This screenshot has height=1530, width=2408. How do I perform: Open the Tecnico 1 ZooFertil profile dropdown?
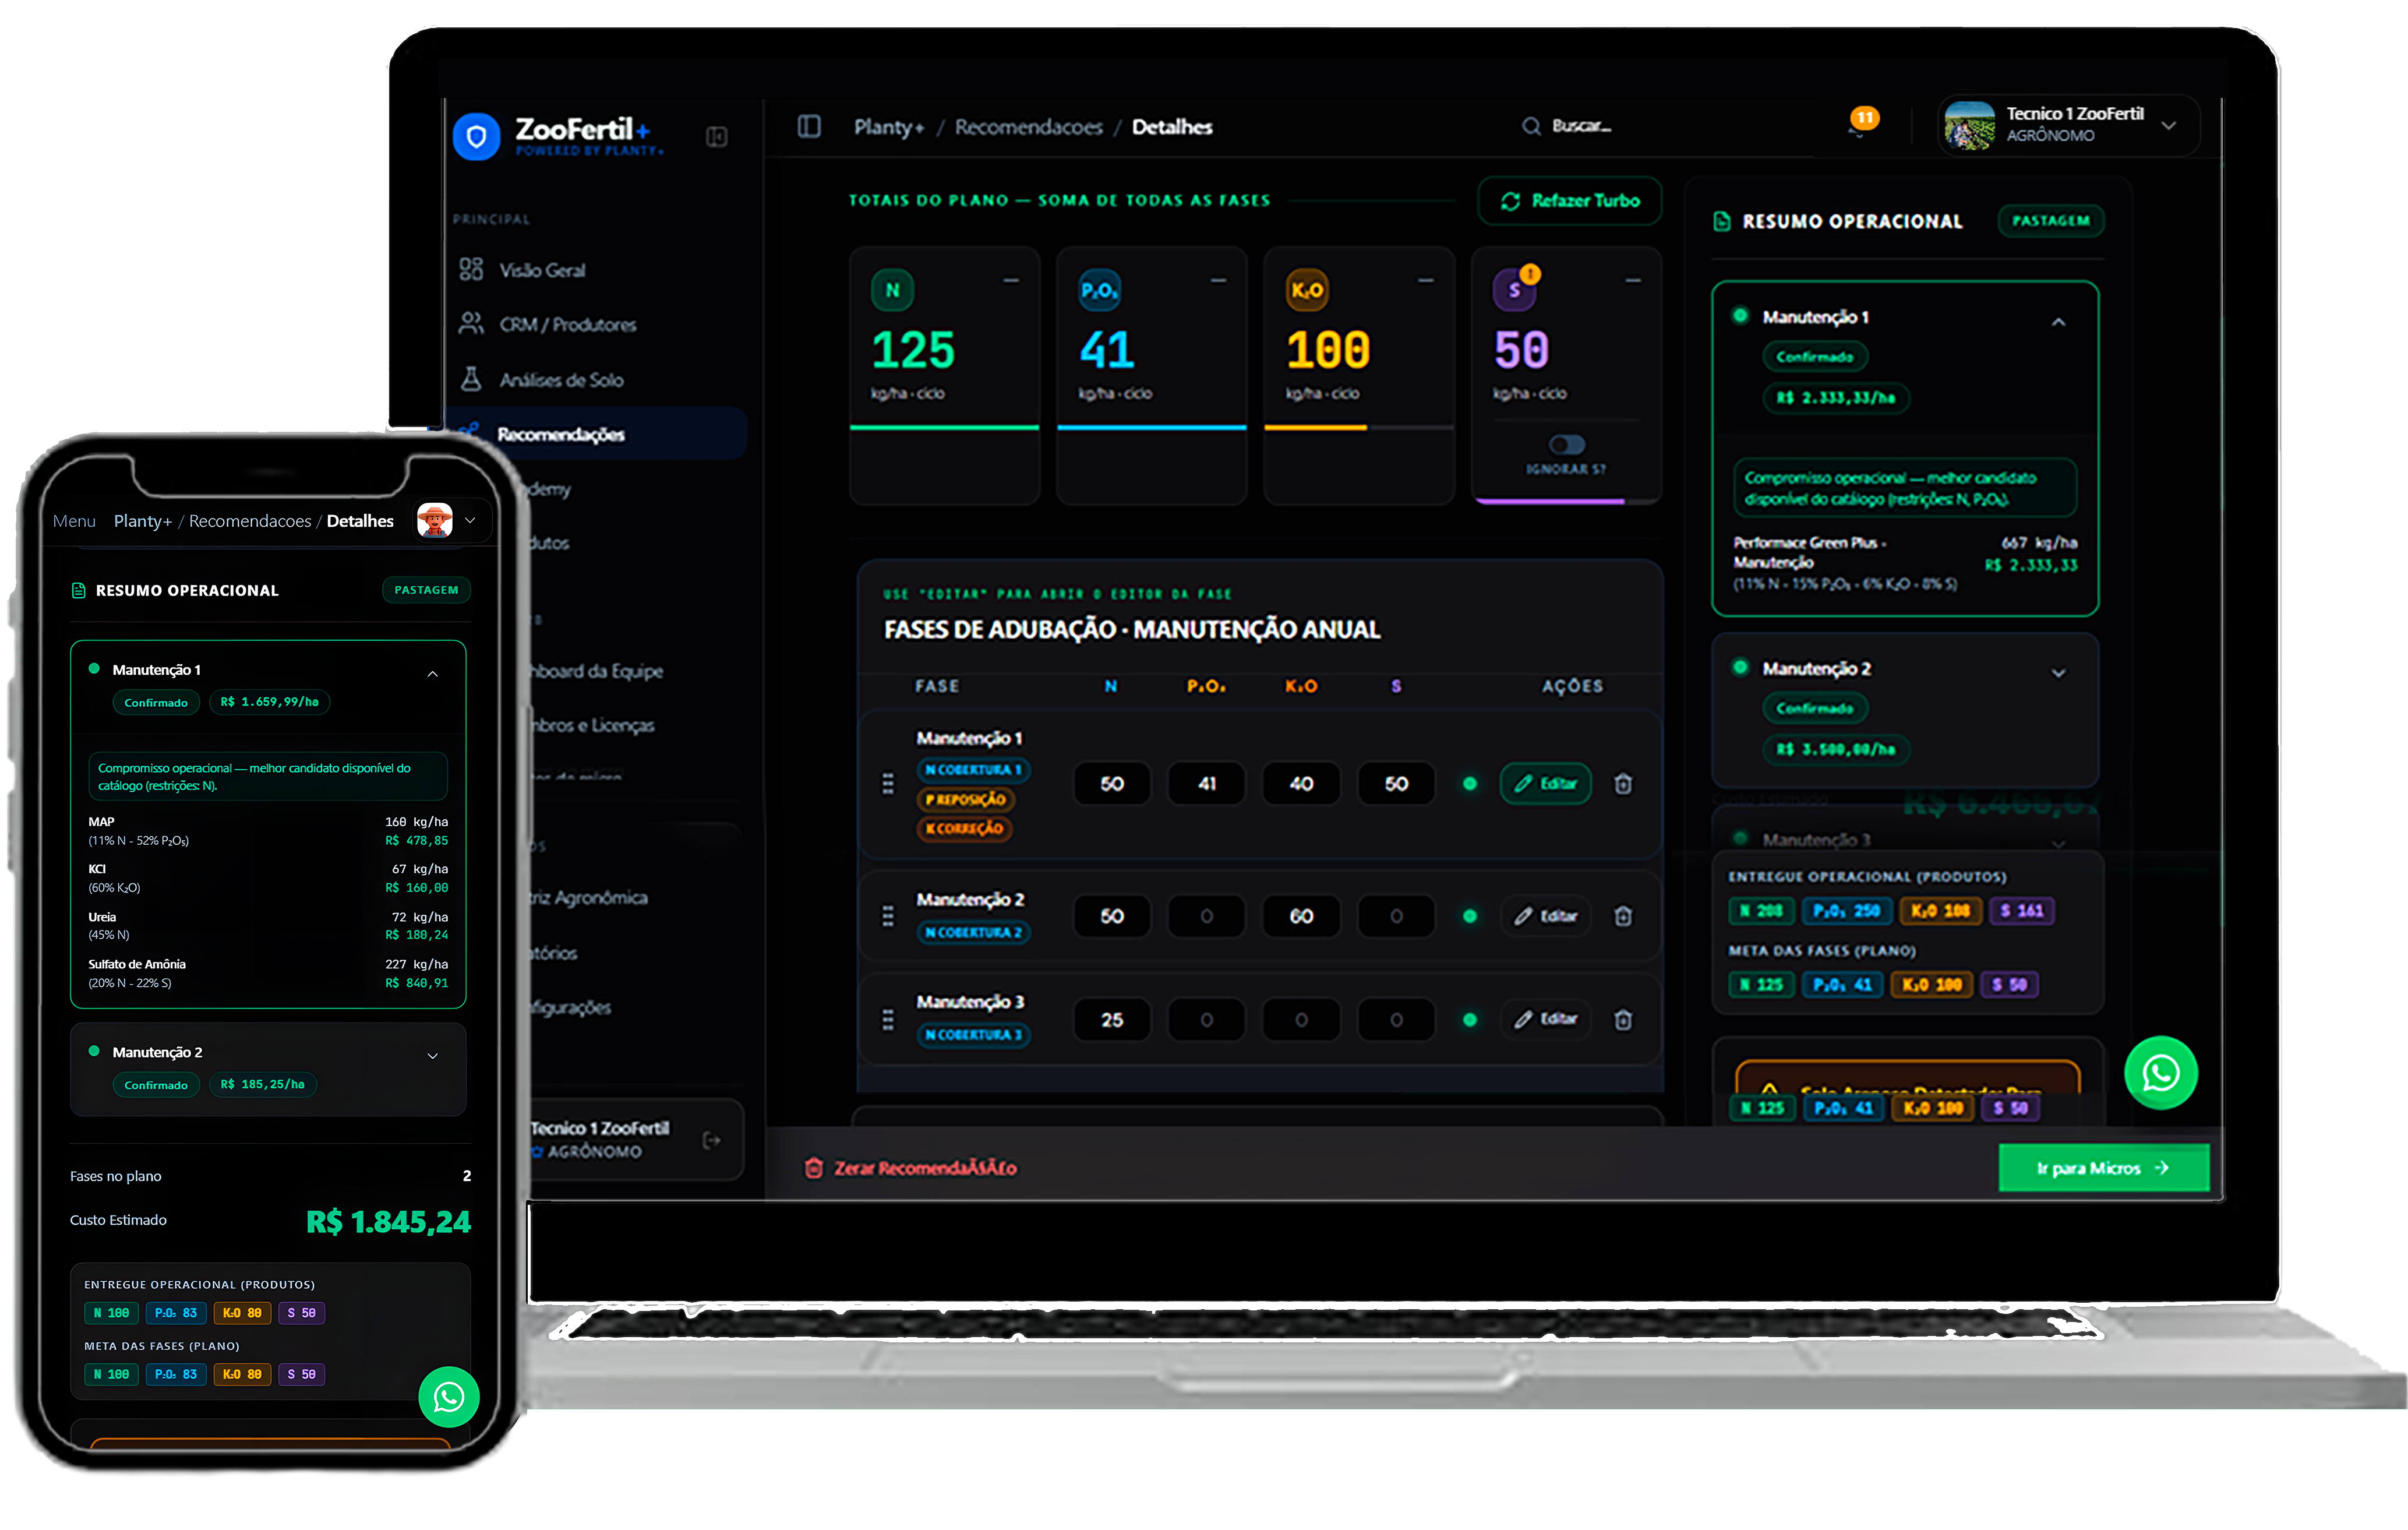(2168, 126)
